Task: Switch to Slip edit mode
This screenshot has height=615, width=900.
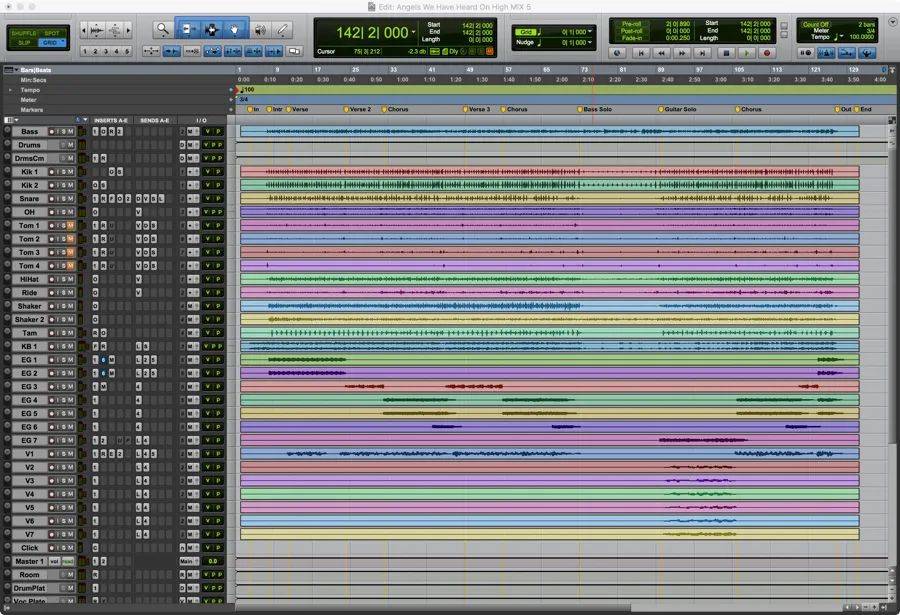Action: point(22,43)
